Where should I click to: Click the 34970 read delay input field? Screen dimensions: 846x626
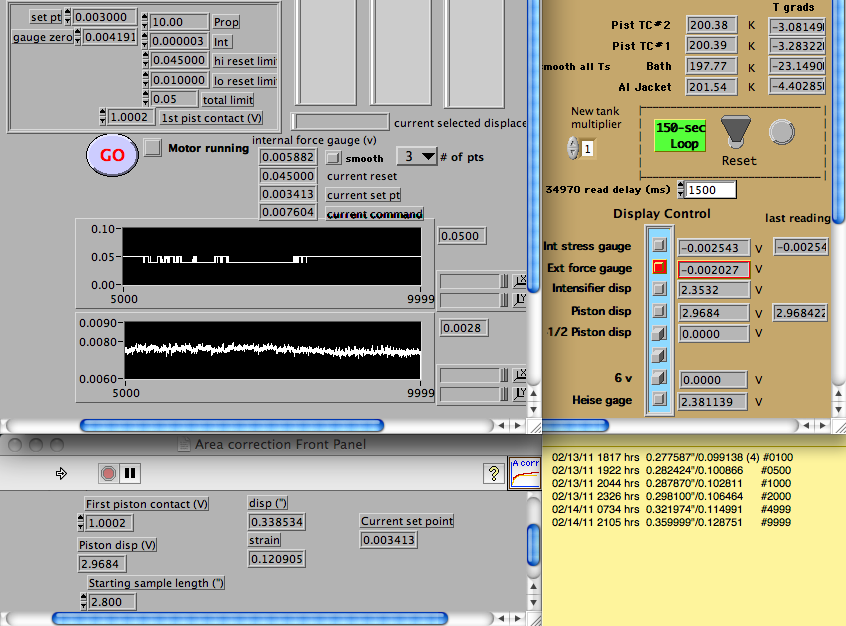click(712, 190)
